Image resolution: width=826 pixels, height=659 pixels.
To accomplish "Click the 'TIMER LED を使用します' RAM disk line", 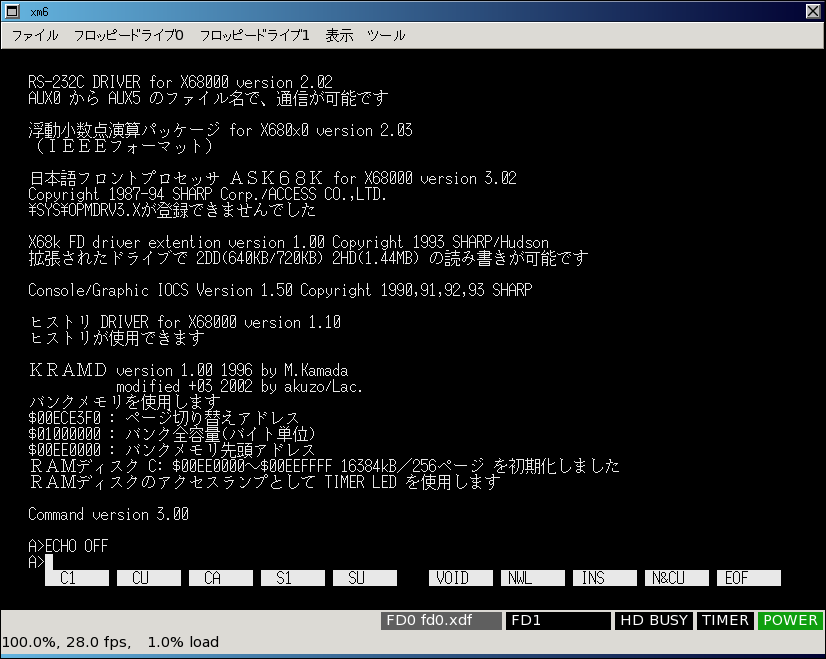I will click(x=264, y=482).
